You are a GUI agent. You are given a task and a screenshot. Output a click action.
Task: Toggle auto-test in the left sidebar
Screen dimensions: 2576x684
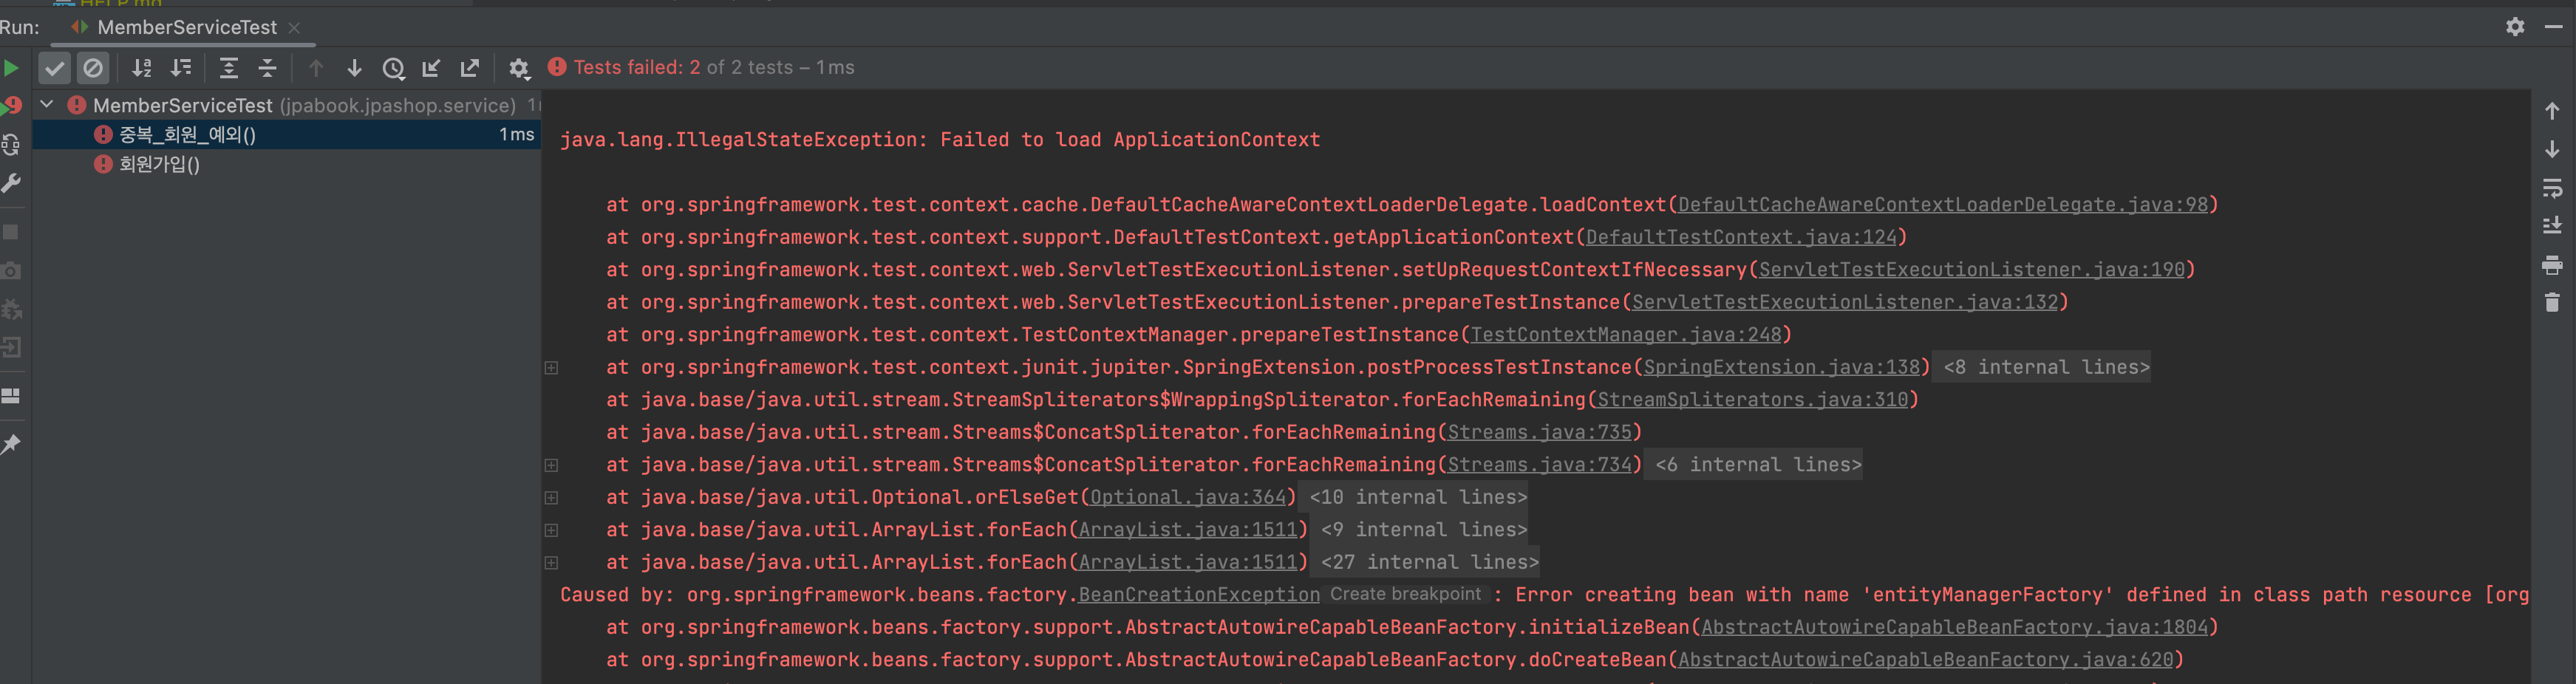[11, 144]
